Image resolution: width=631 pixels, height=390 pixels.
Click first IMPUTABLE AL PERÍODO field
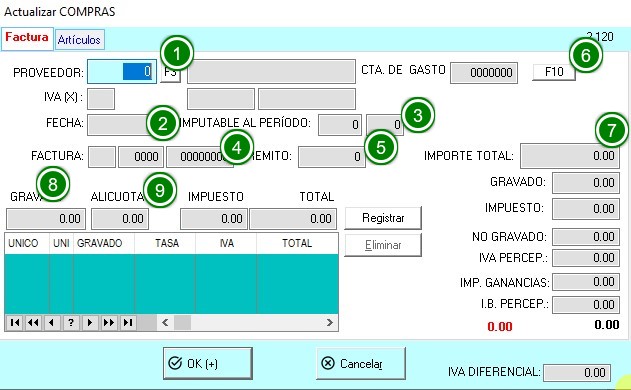pyautogui.click(x=340, y=125)
